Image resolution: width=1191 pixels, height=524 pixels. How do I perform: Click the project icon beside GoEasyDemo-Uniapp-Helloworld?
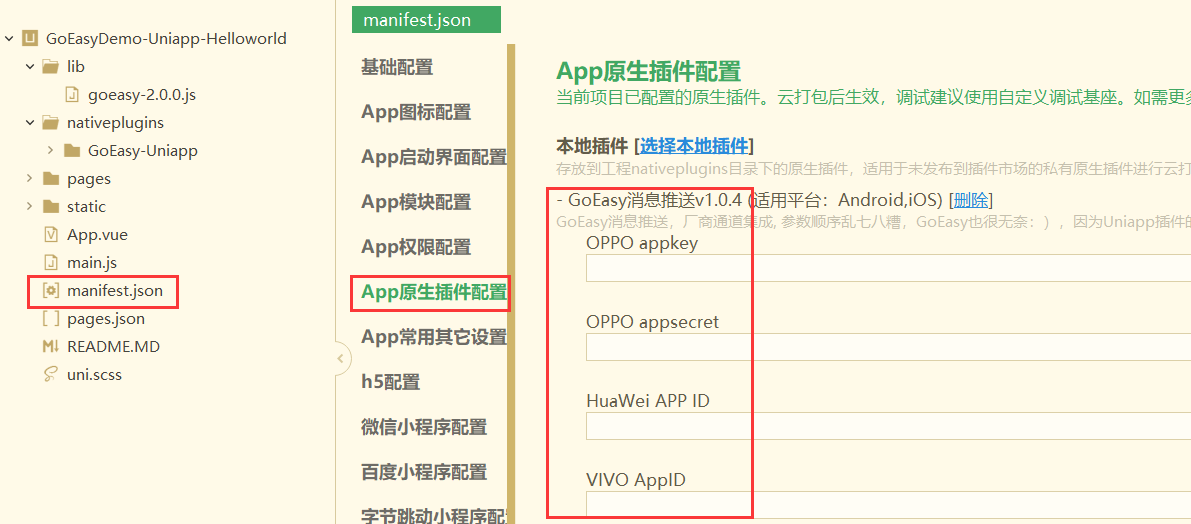point(31,38)
